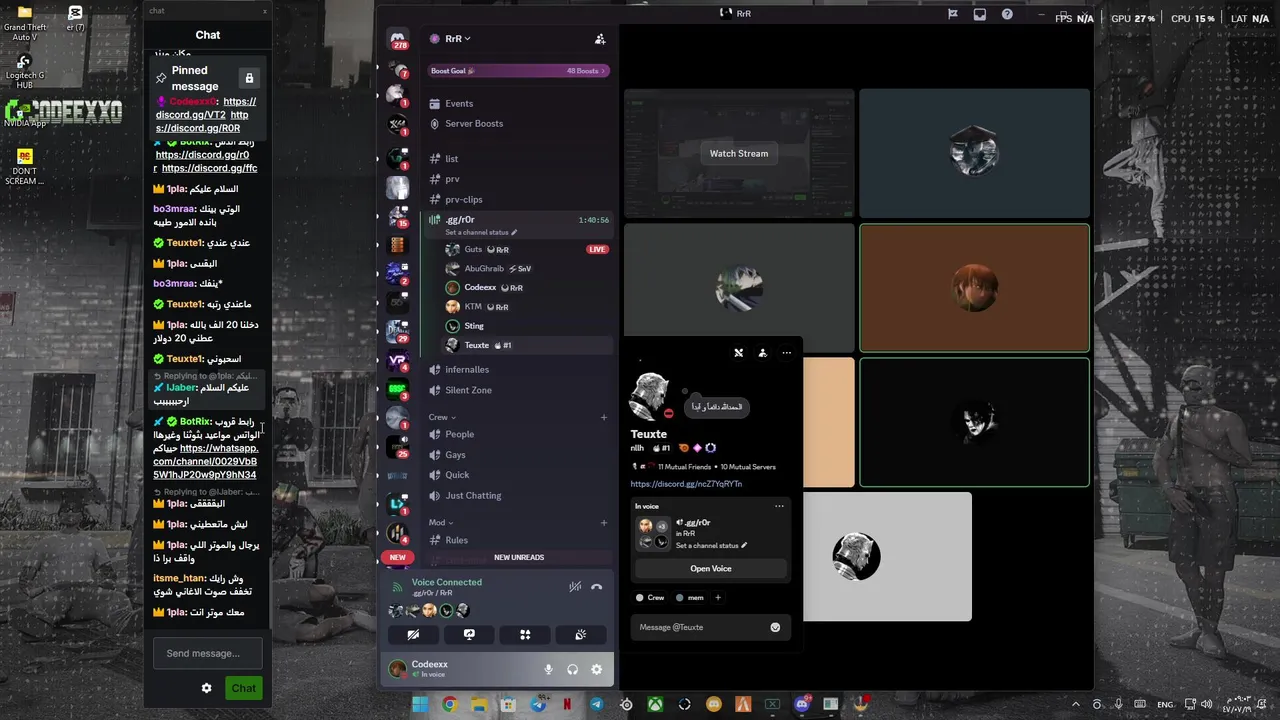
Task: Open Logitech G HUB desktop shortcut
Action: (x=24, y=73)
